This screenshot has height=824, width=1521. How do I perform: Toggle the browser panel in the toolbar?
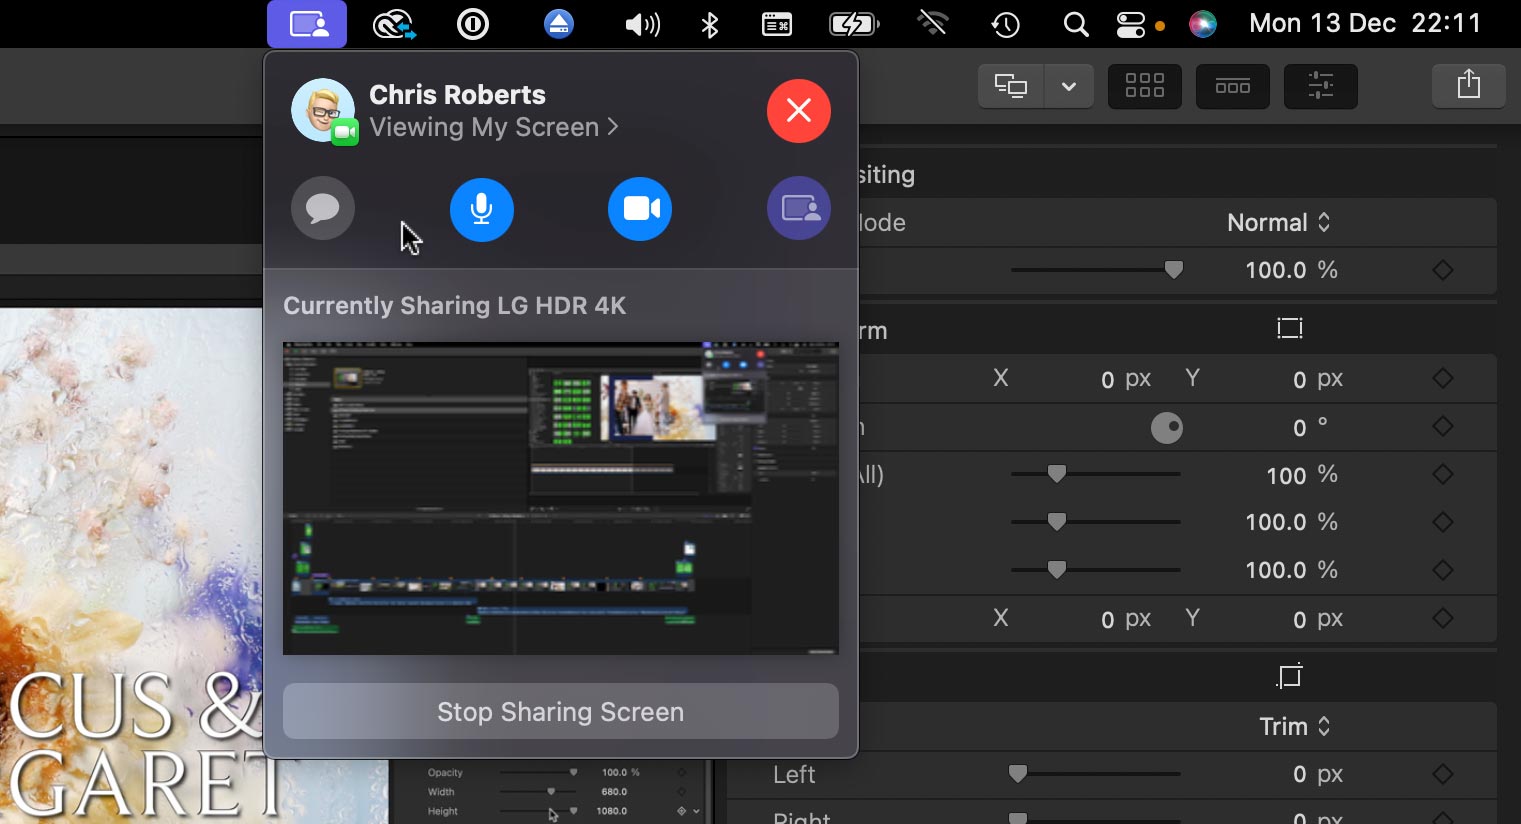click(1145, 86)
